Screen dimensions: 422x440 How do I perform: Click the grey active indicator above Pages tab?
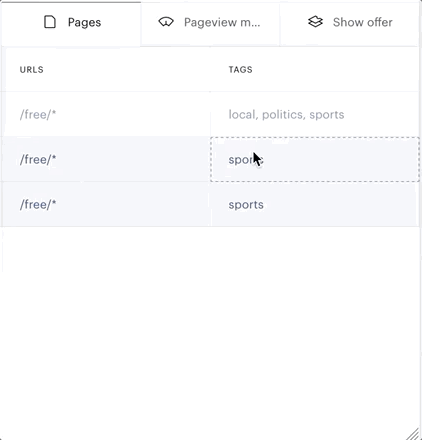71,2
